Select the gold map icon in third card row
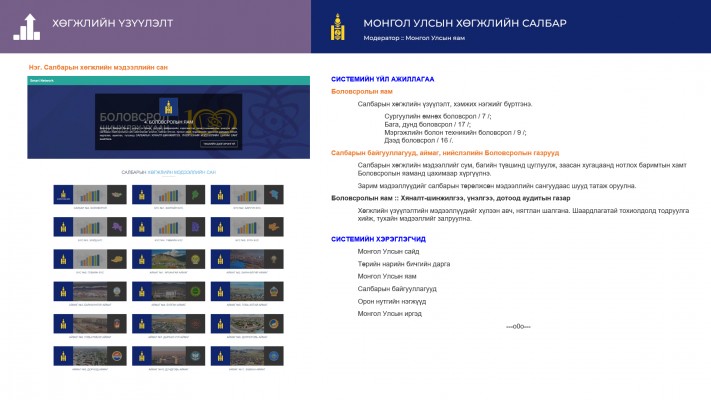 click(115, 260)
